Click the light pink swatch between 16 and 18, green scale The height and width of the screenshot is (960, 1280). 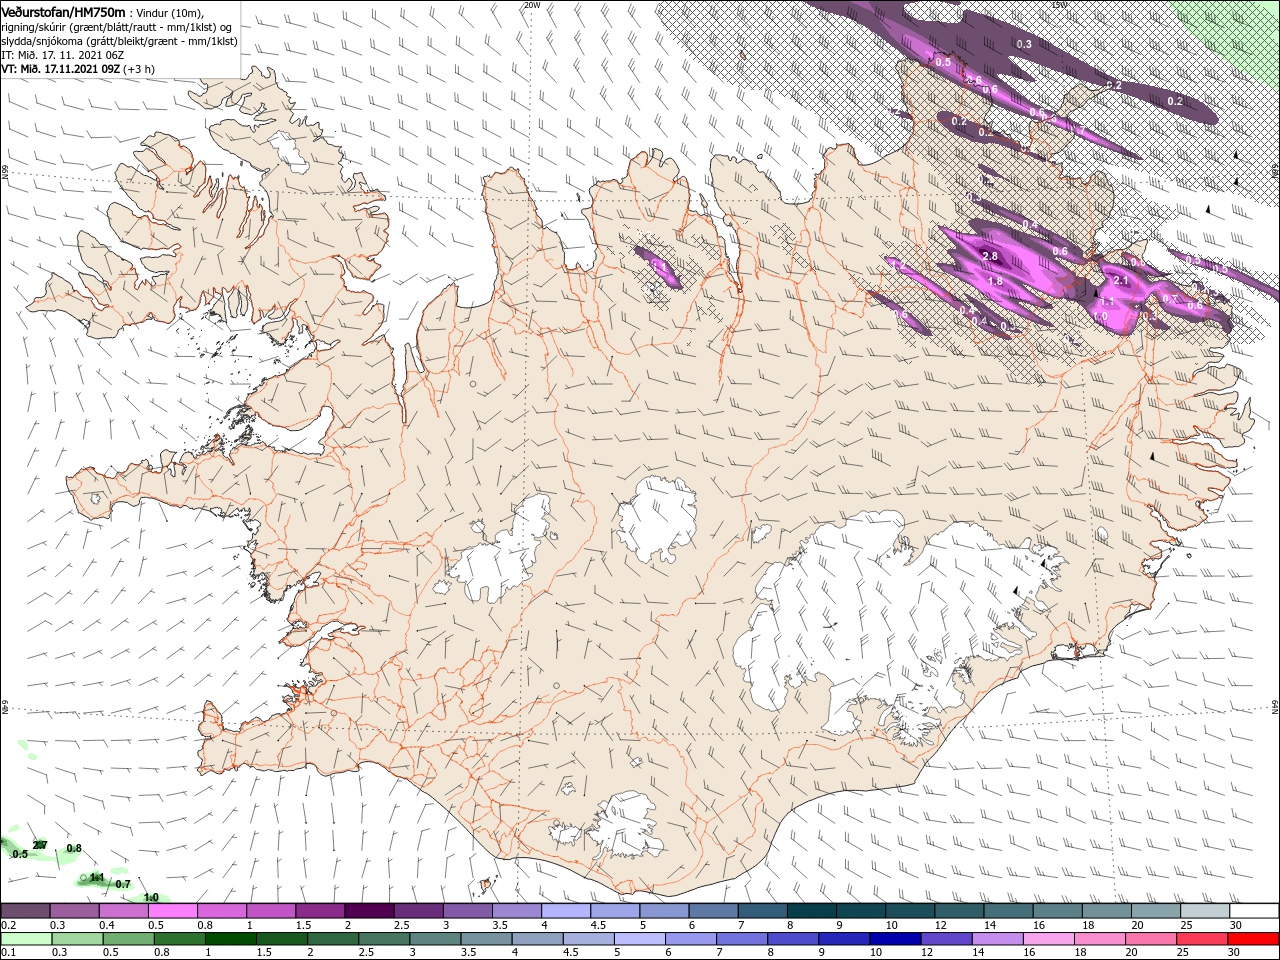(1047, 939)
